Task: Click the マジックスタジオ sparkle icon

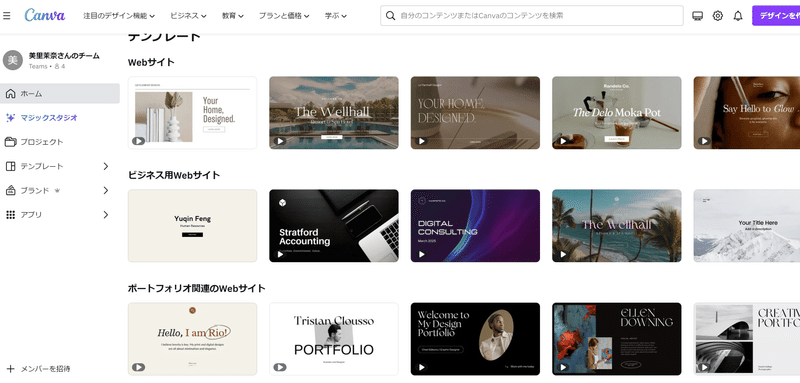Action: pos(10,118)
